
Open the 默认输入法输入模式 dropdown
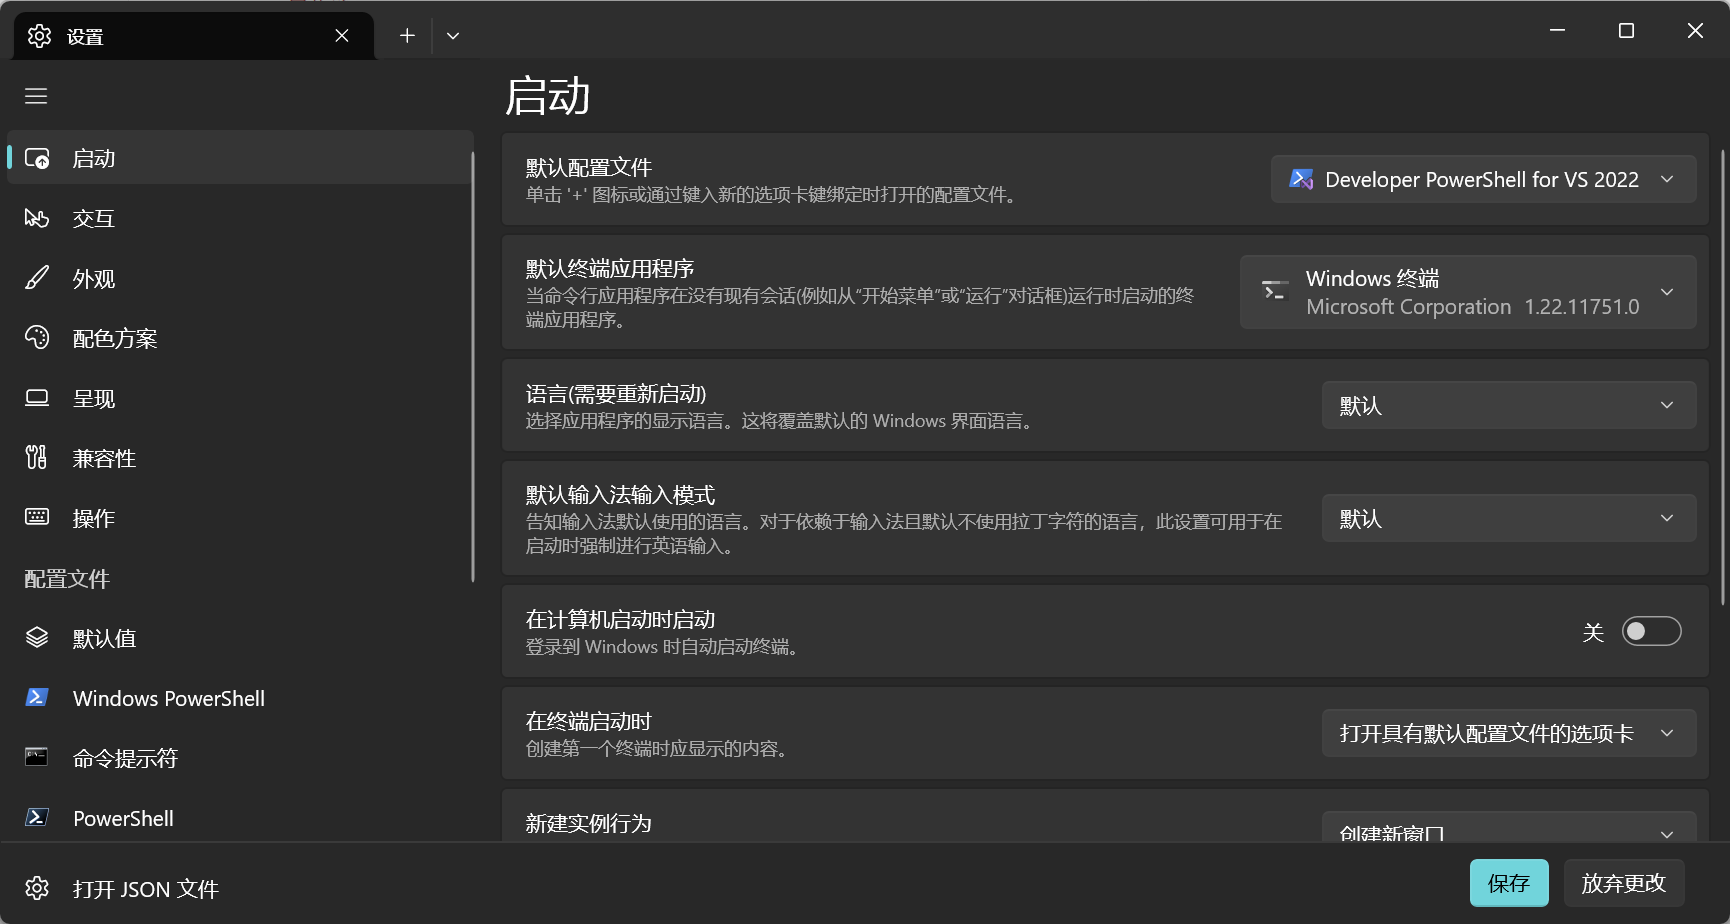(1509, 518)
